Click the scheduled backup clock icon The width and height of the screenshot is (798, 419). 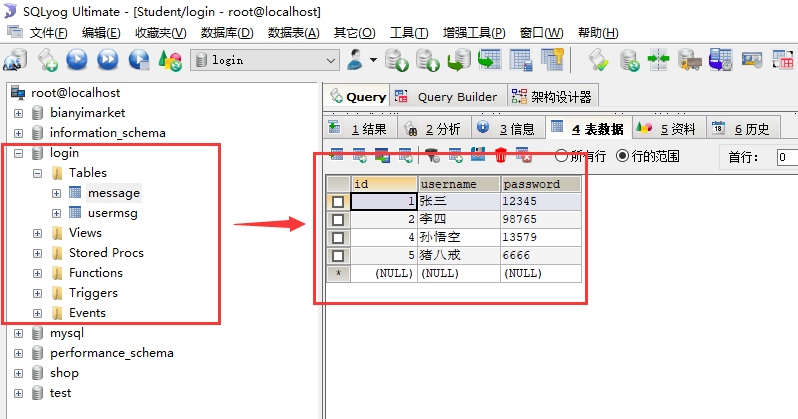pos(721,60)
